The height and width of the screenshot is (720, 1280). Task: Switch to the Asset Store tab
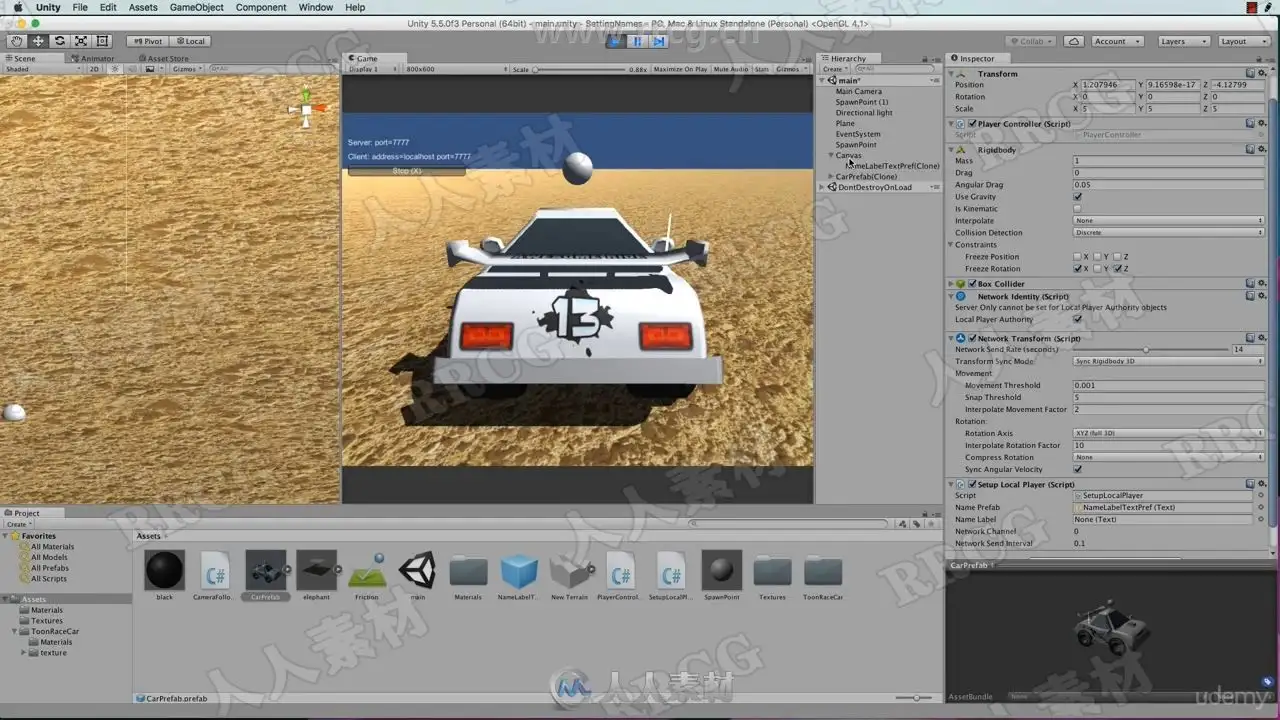point(167,58)
